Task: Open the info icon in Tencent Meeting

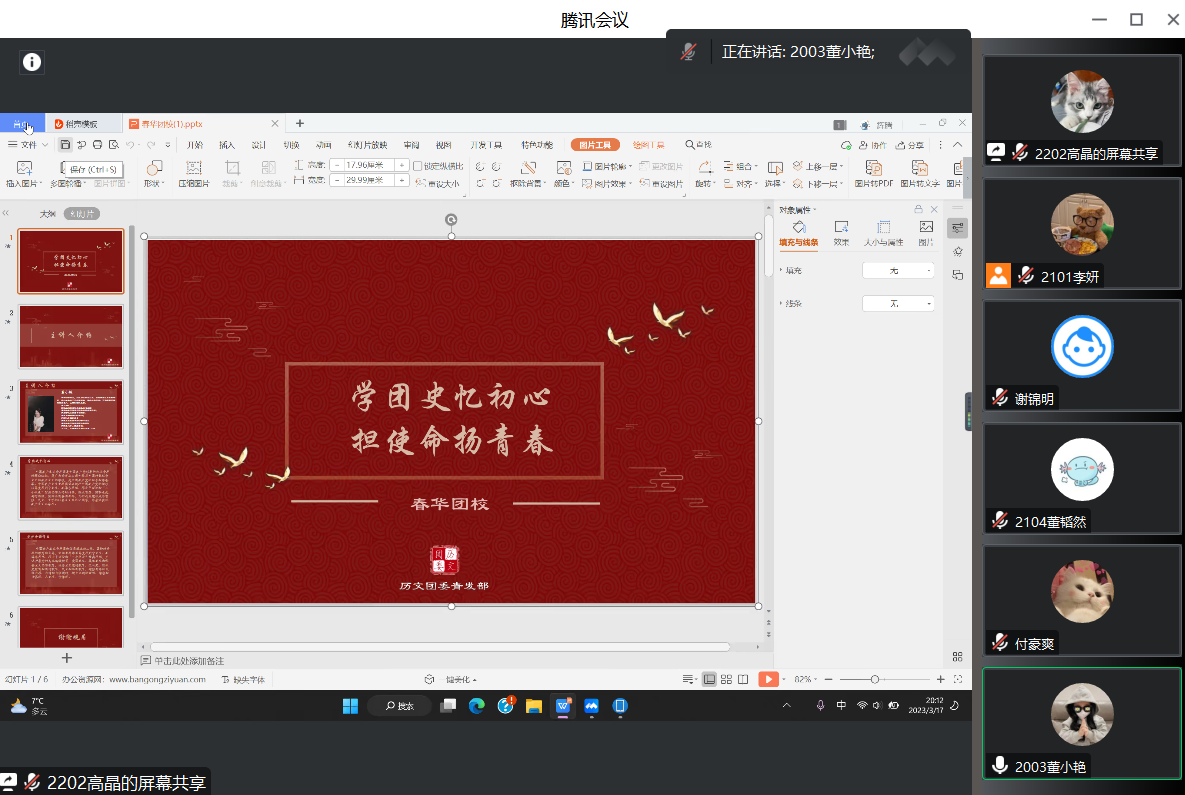Action: pos(32,62)
